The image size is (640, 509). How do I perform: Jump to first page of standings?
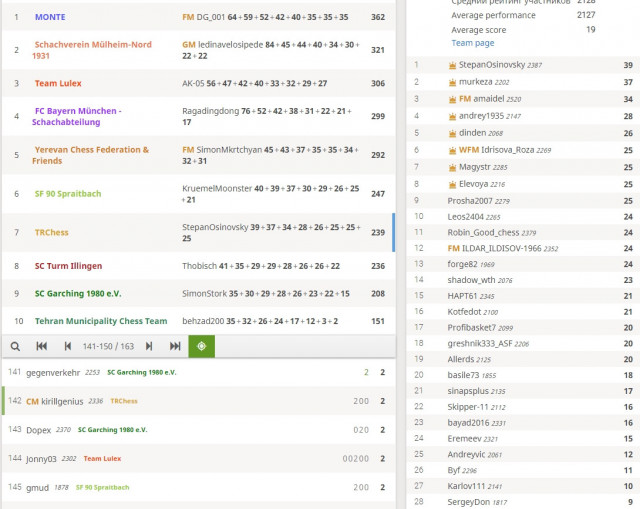(x=42, y=347)
